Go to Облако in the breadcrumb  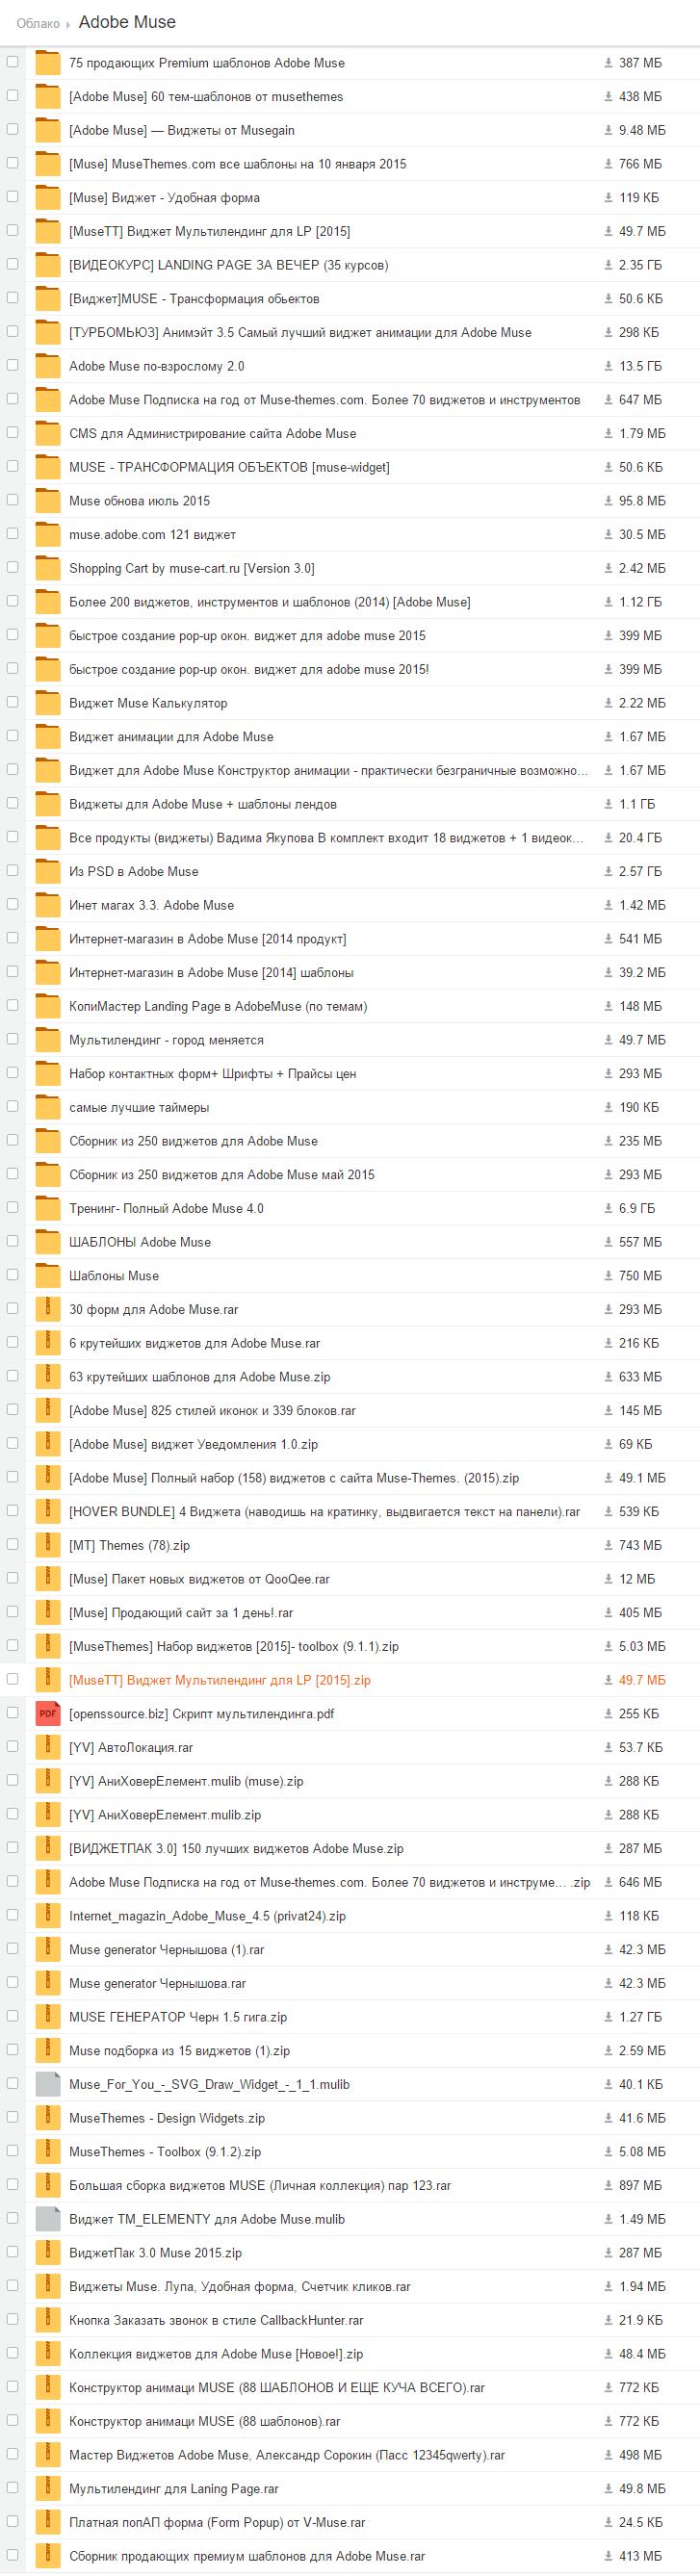[x=38, y=23]
